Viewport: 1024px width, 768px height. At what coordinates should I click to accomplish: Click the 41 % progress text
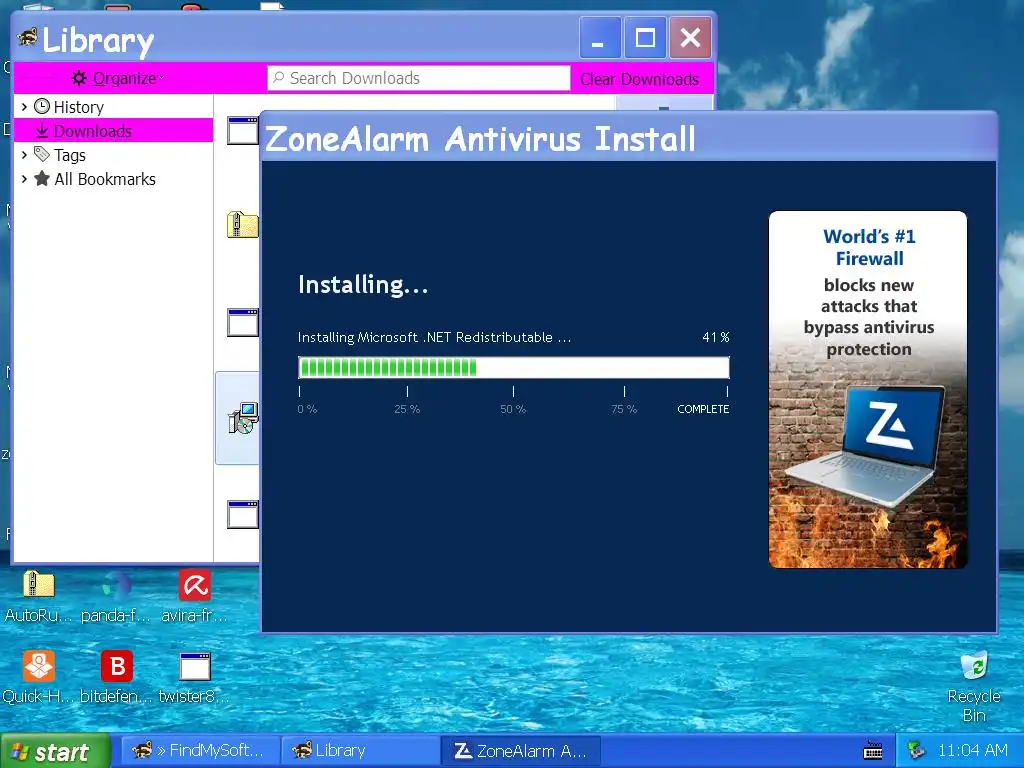[x=716, y=338]
